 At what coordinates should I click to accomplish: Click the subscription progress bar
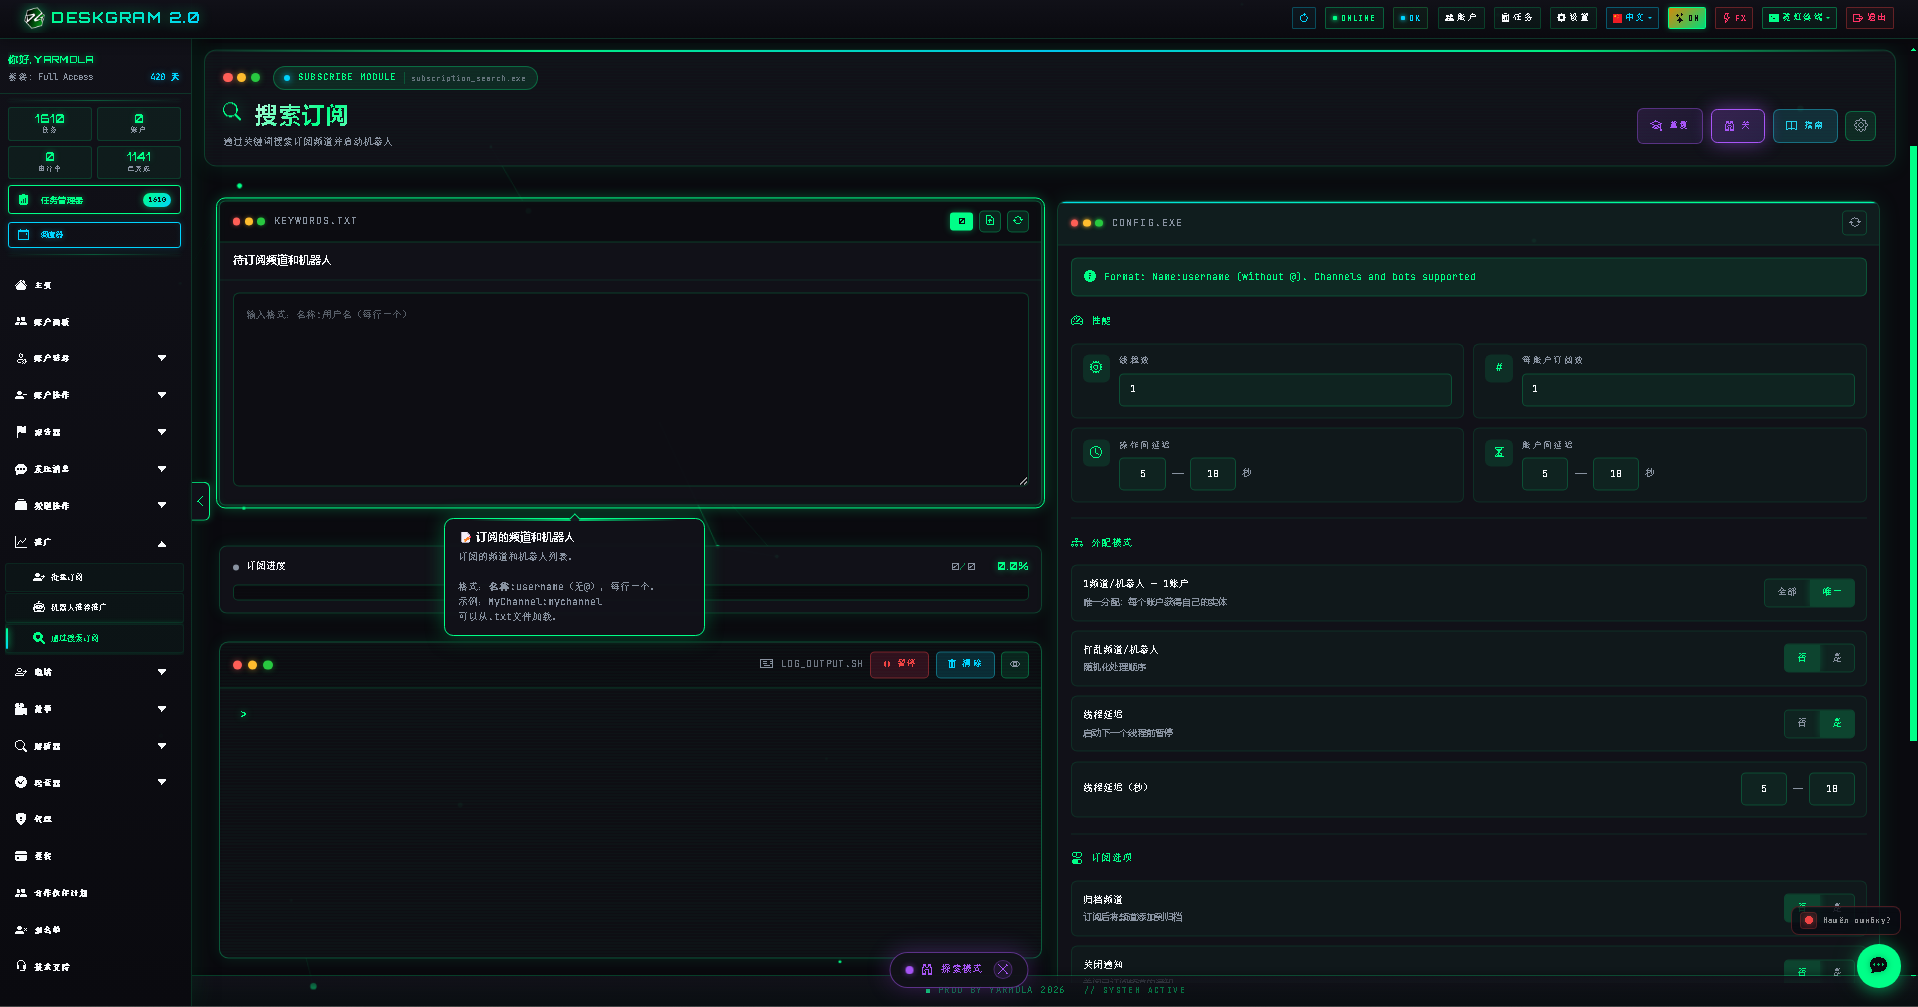pyautogui.click(x=630, y=592)
